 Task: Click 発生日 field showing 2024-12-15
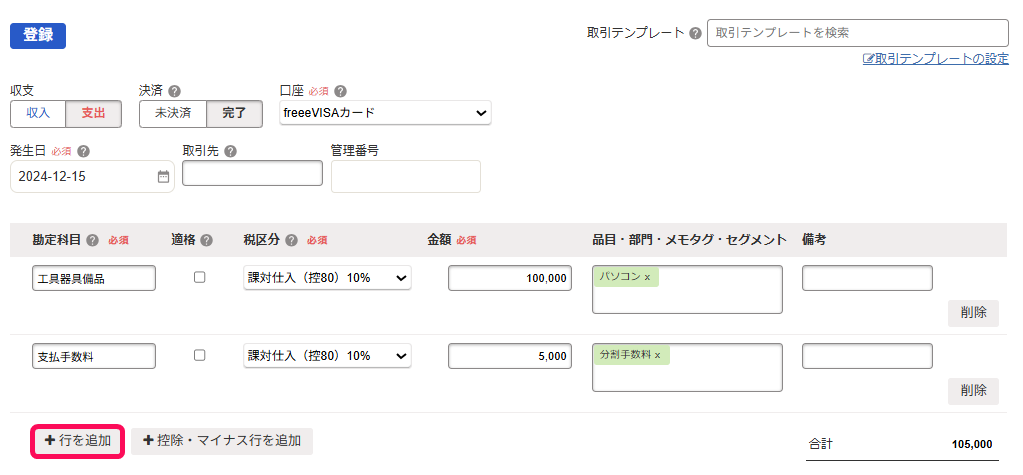[x=92, y=177]
